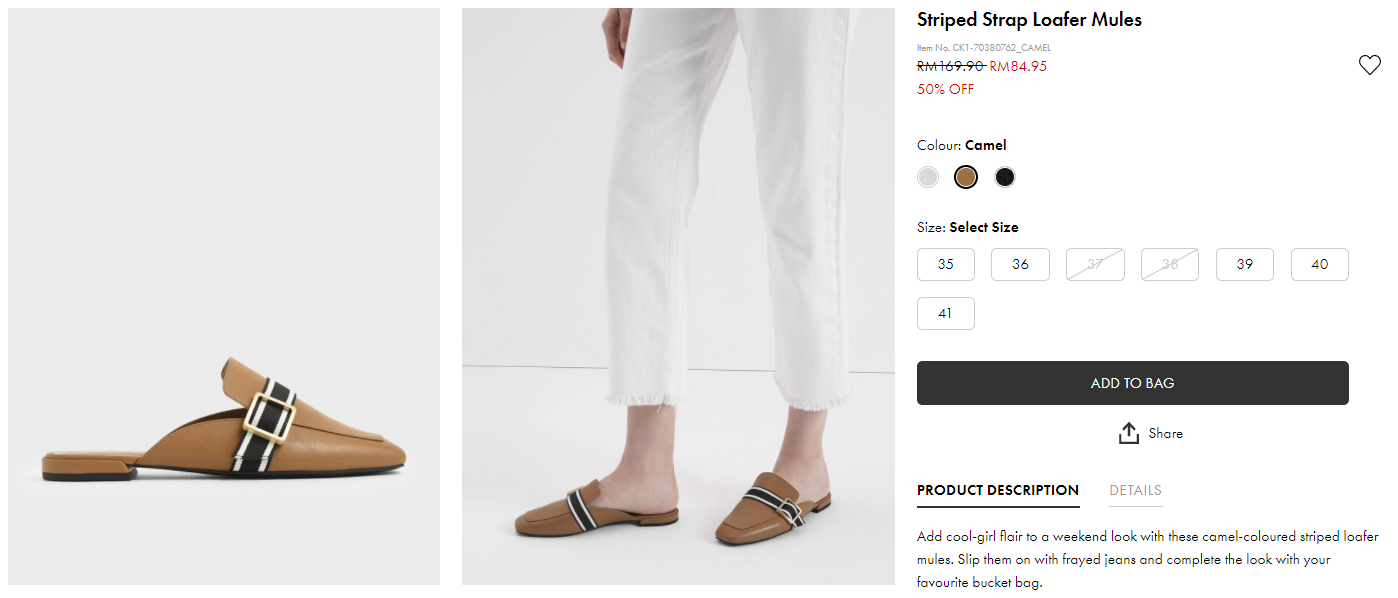
Task: Choose size 39
Action: (1245, 264)
